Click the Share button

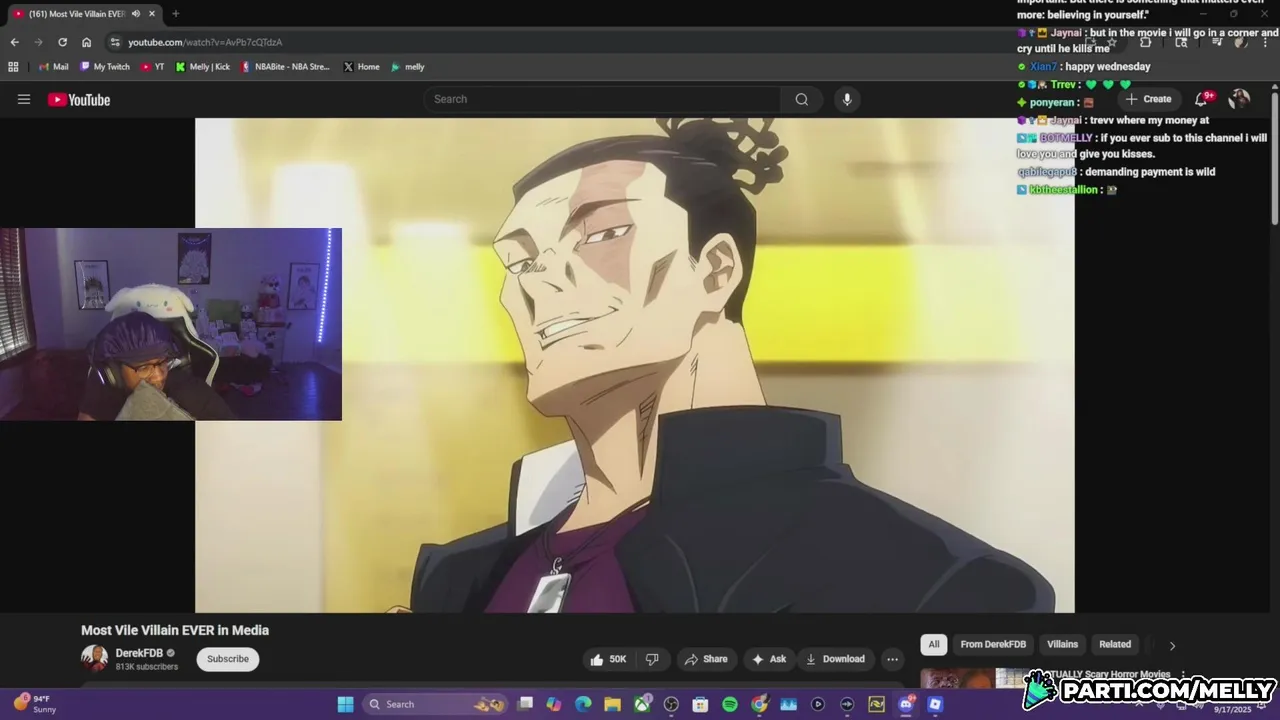tap(706, 659)
